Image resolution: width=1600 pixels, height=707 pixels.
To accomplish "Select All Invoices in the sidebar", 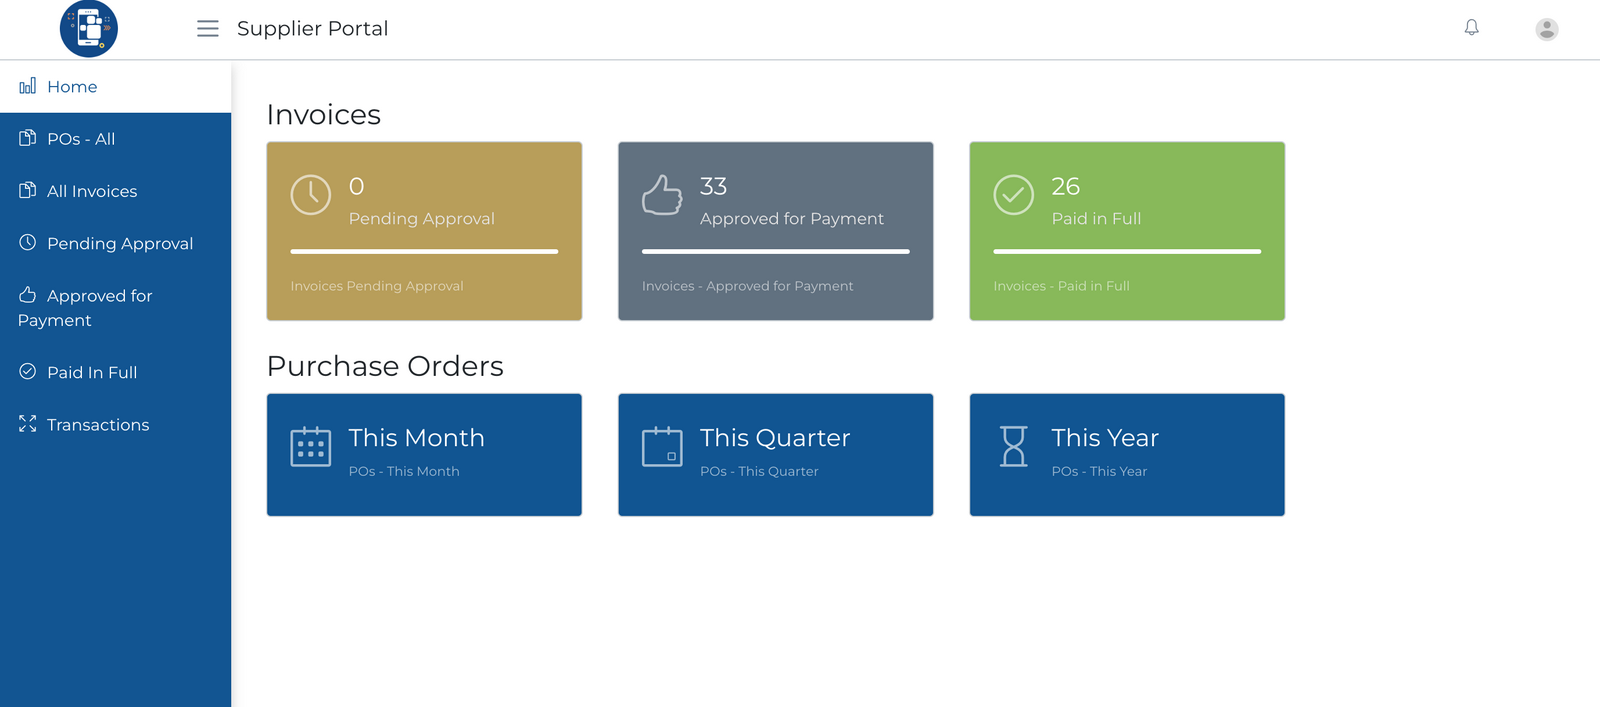I will point(92,191).
